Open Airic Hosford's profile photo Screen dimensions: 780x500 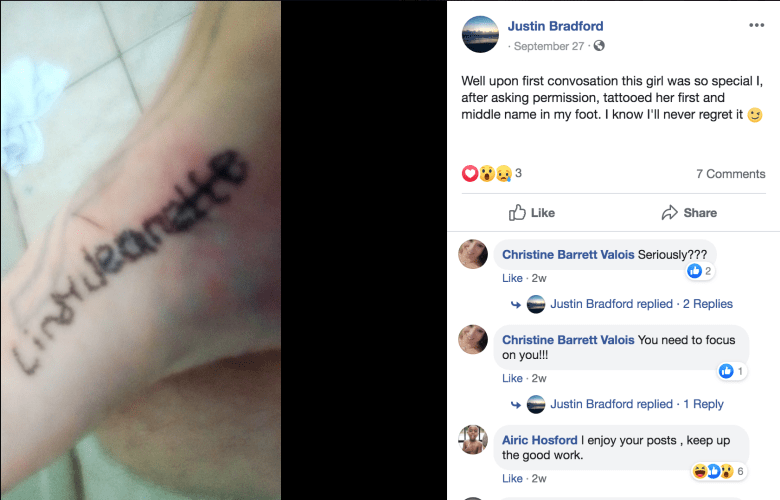click(x=473, y=440)
